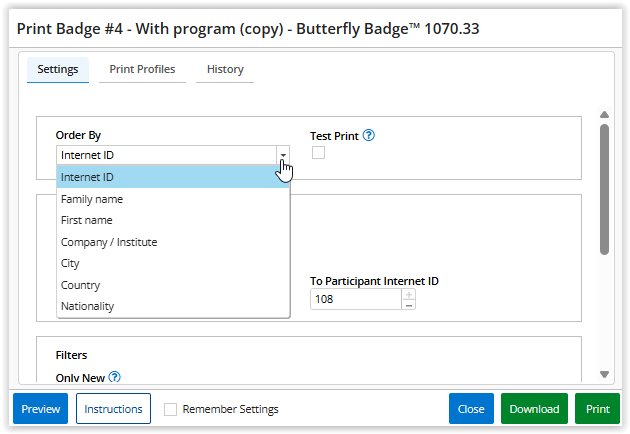This screenshot has width=630, height=434.
Task: Click the green Print button
Action: (597, 409)
